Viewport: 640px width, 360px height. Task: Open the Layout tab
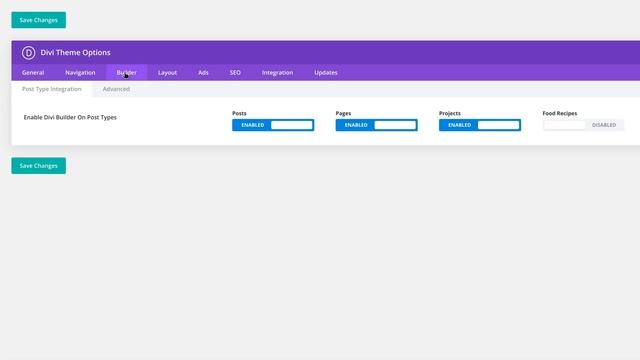(x=167, y=73)
